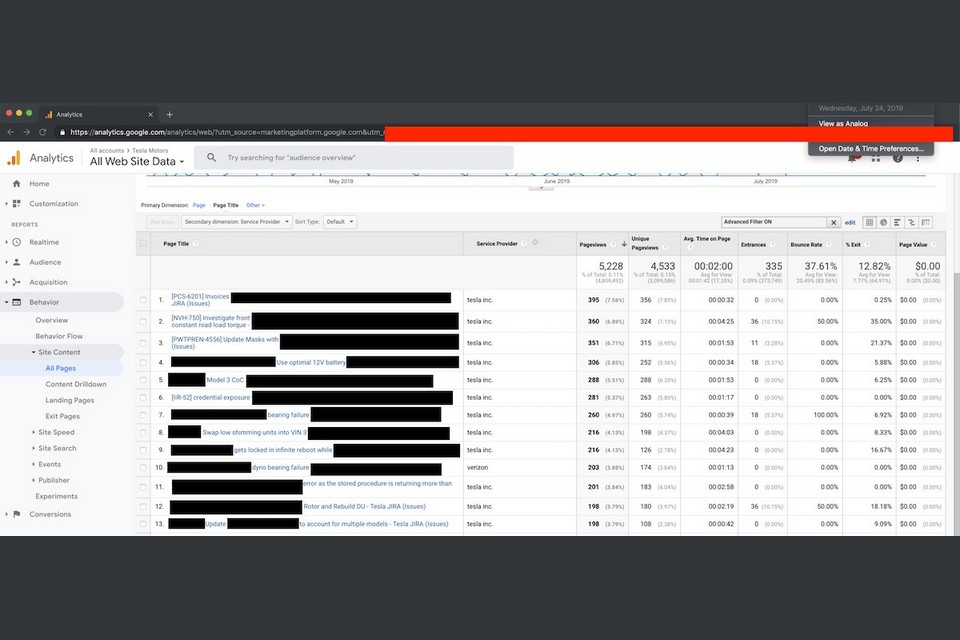Click the Analytics logo icon

(13, 158)
